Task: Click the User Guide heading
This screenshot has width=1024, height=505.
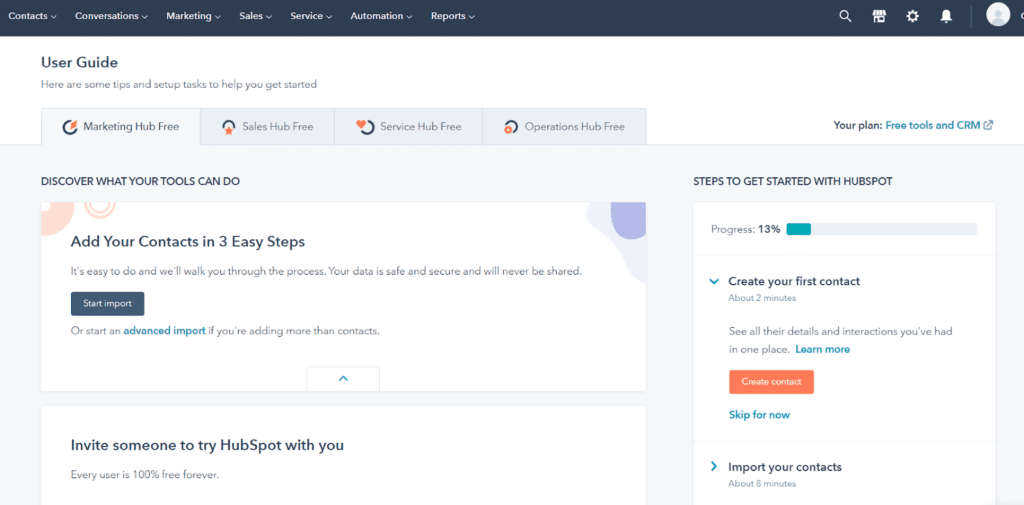Action: (x=79, y=63)
